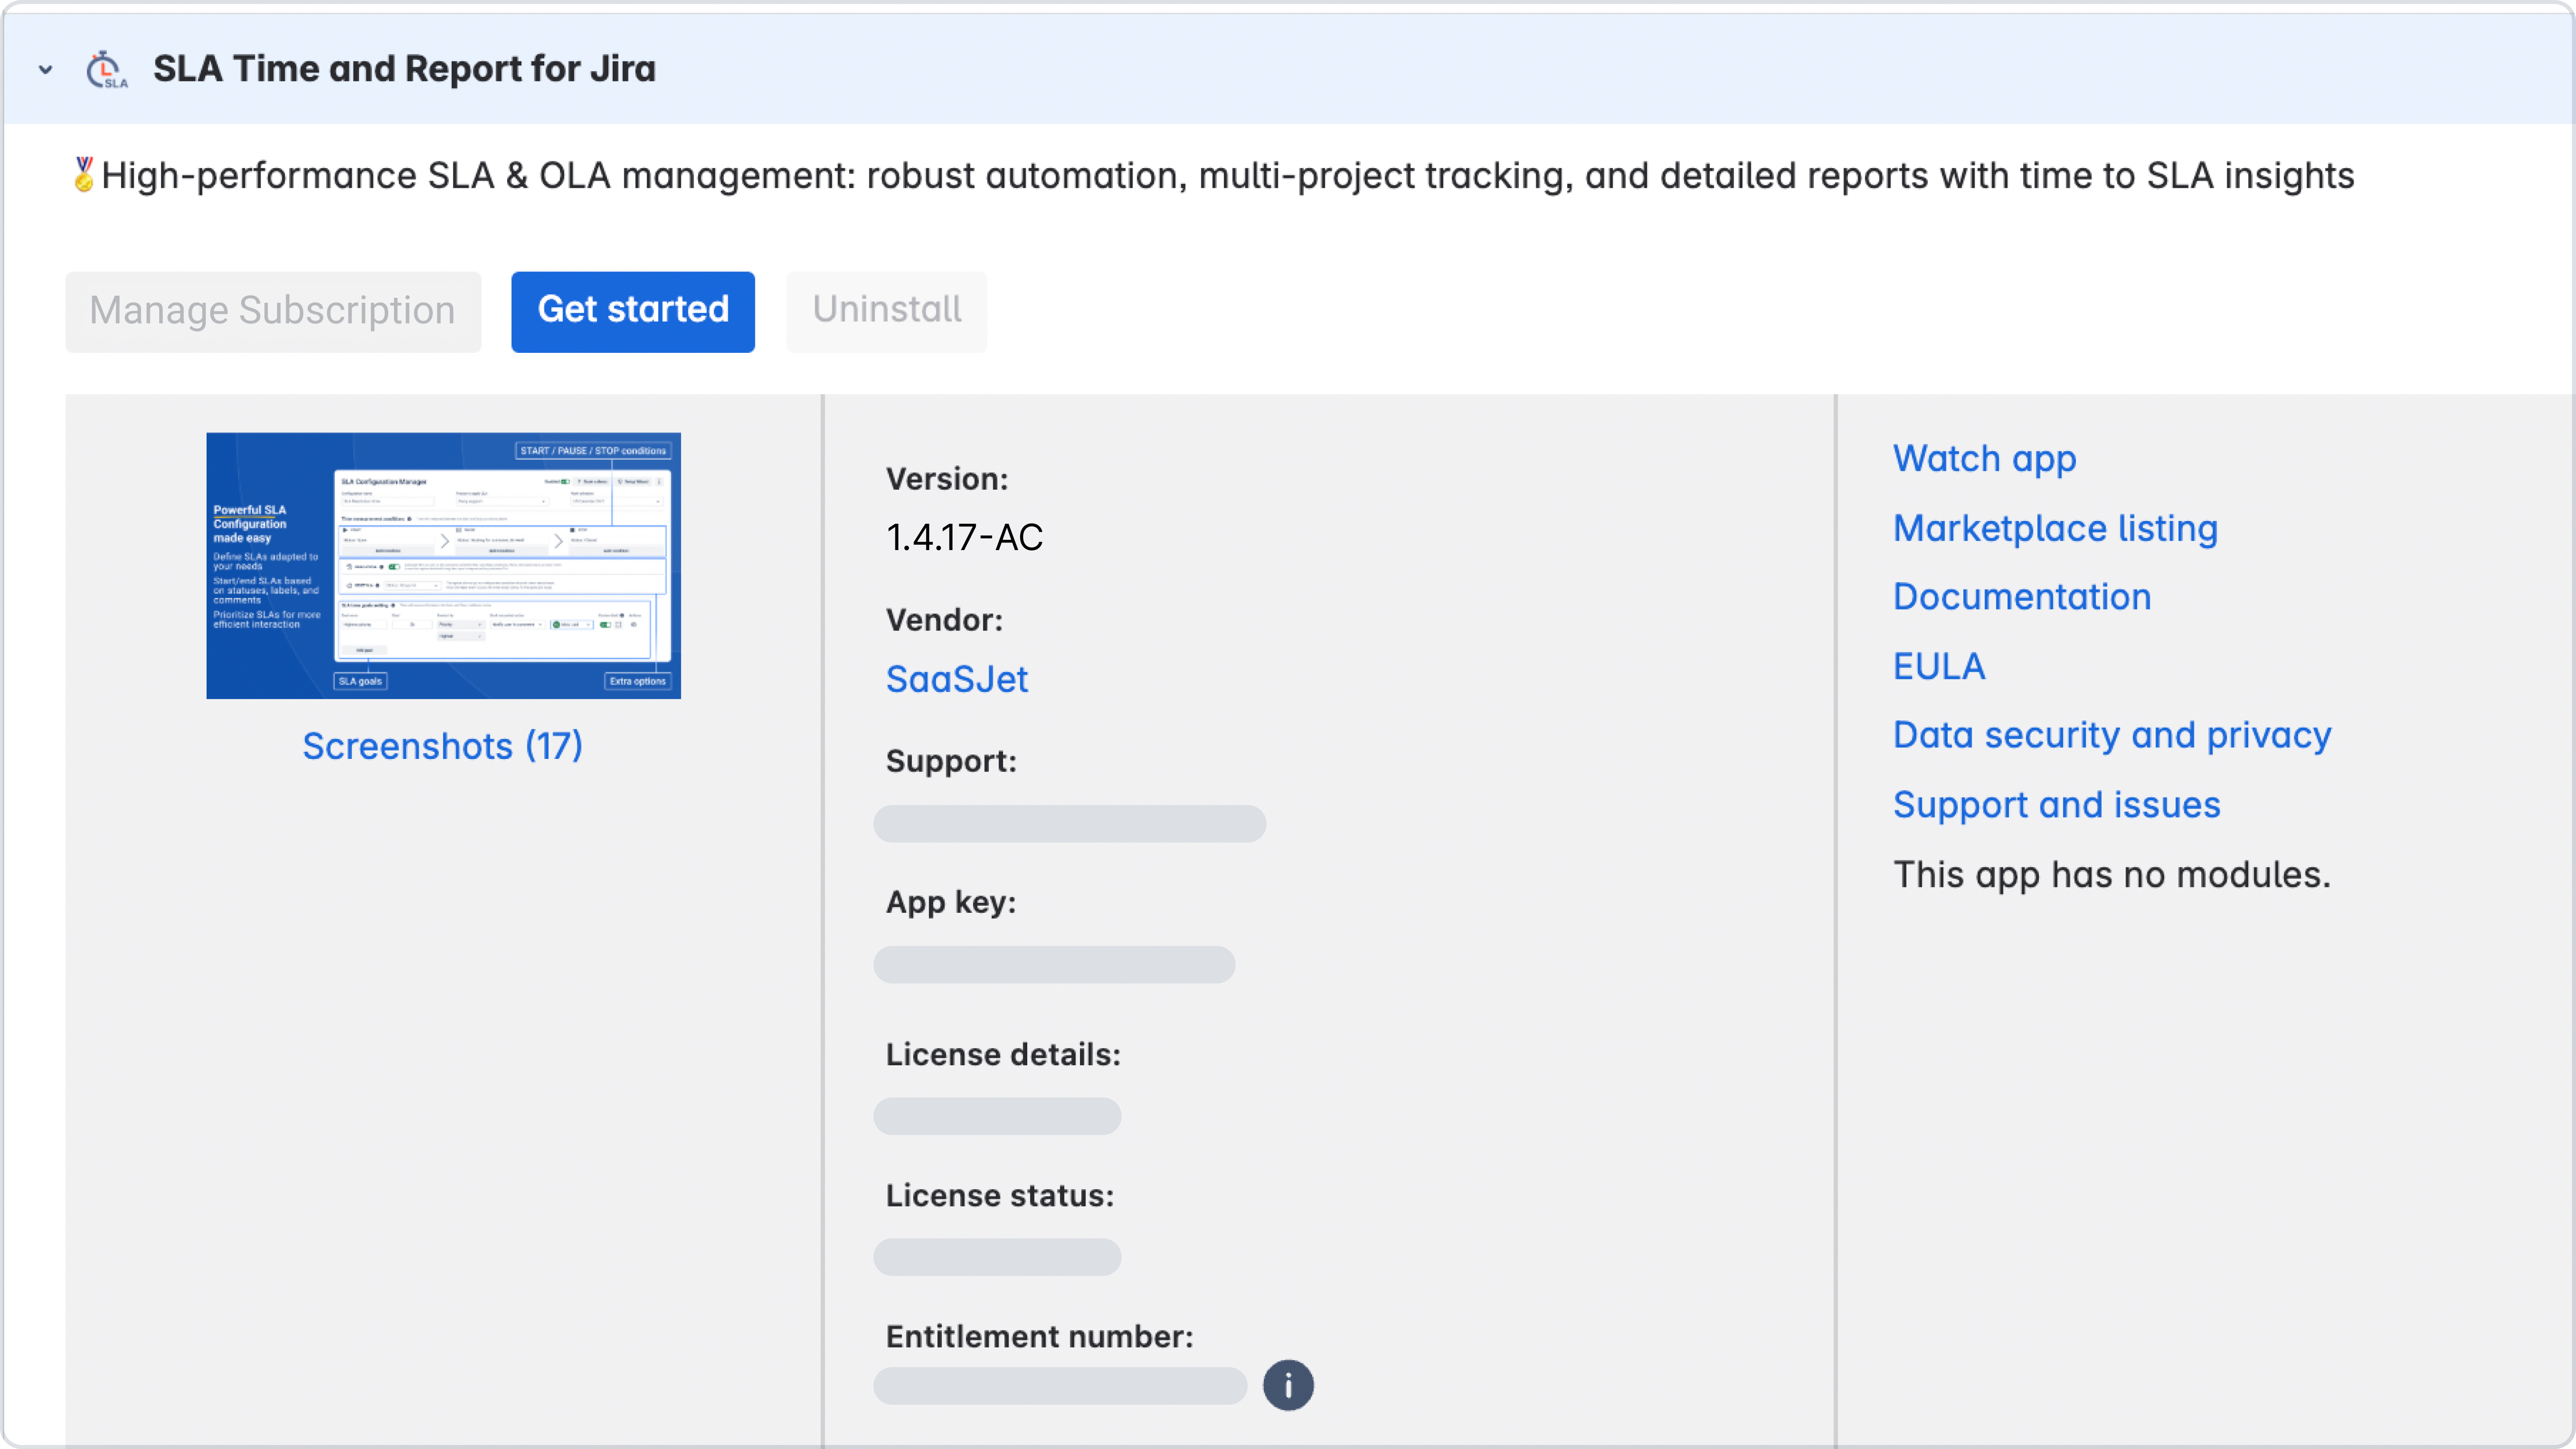Open the Support and issues link
Screen dimensions: 2576x1449
pos(2056,805)
